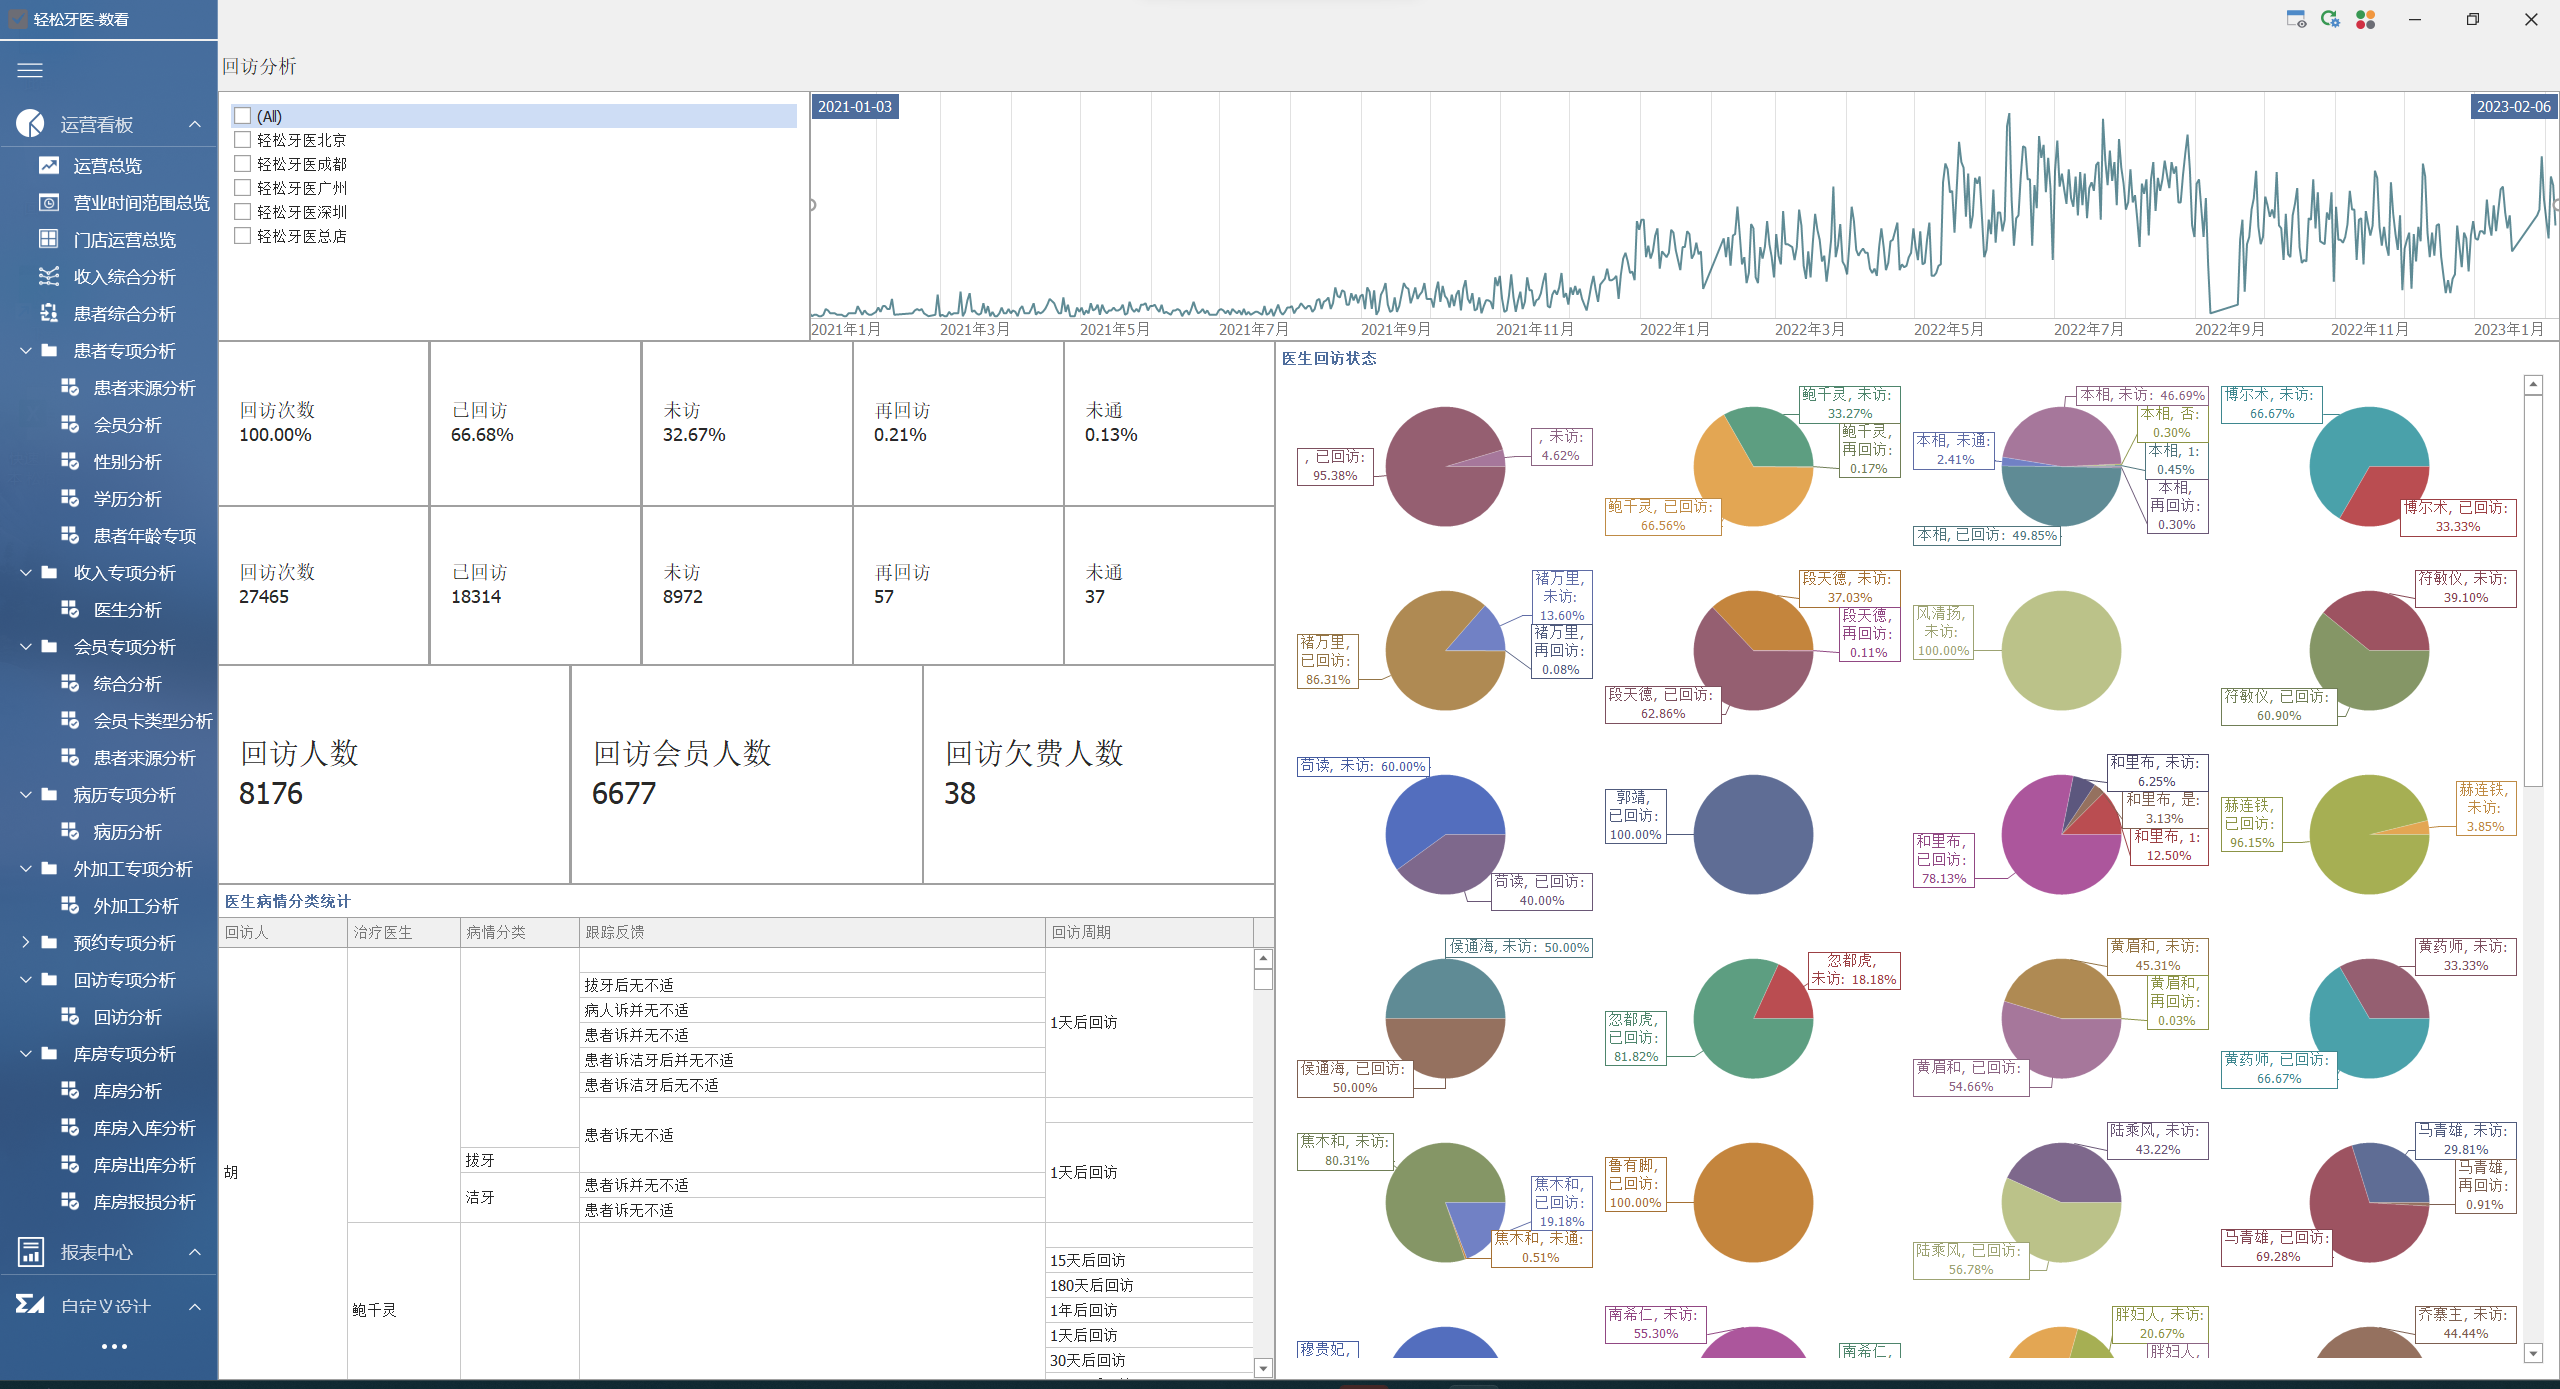Image resolution: width=2560 pixels, height=1389 pixels.
Task: Open 患者来源分析 under 患者专项分析
Action: coord(144,388)
